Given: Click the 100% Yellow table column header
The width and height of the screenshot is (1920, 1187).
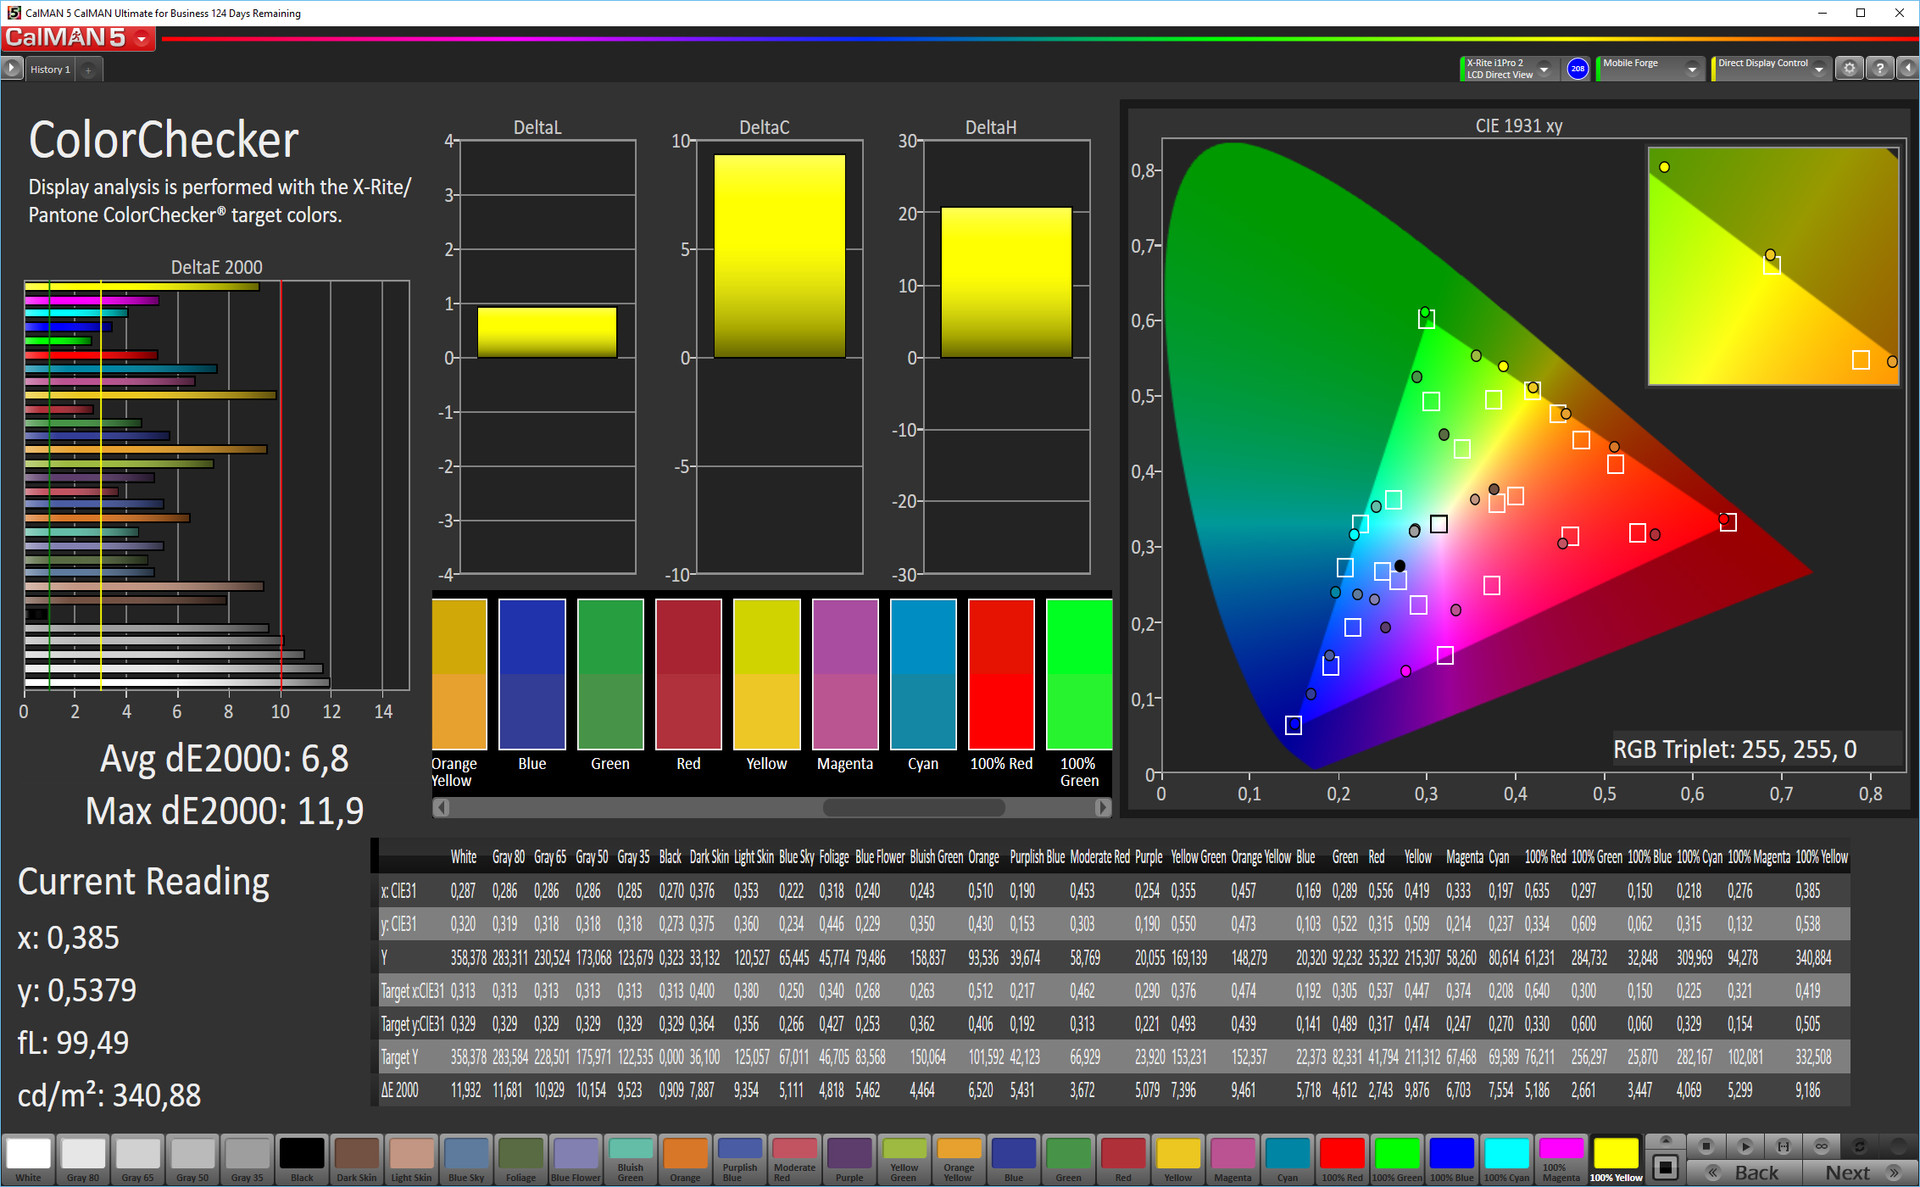Looking at the screenshot, I should pos(1821,857).
